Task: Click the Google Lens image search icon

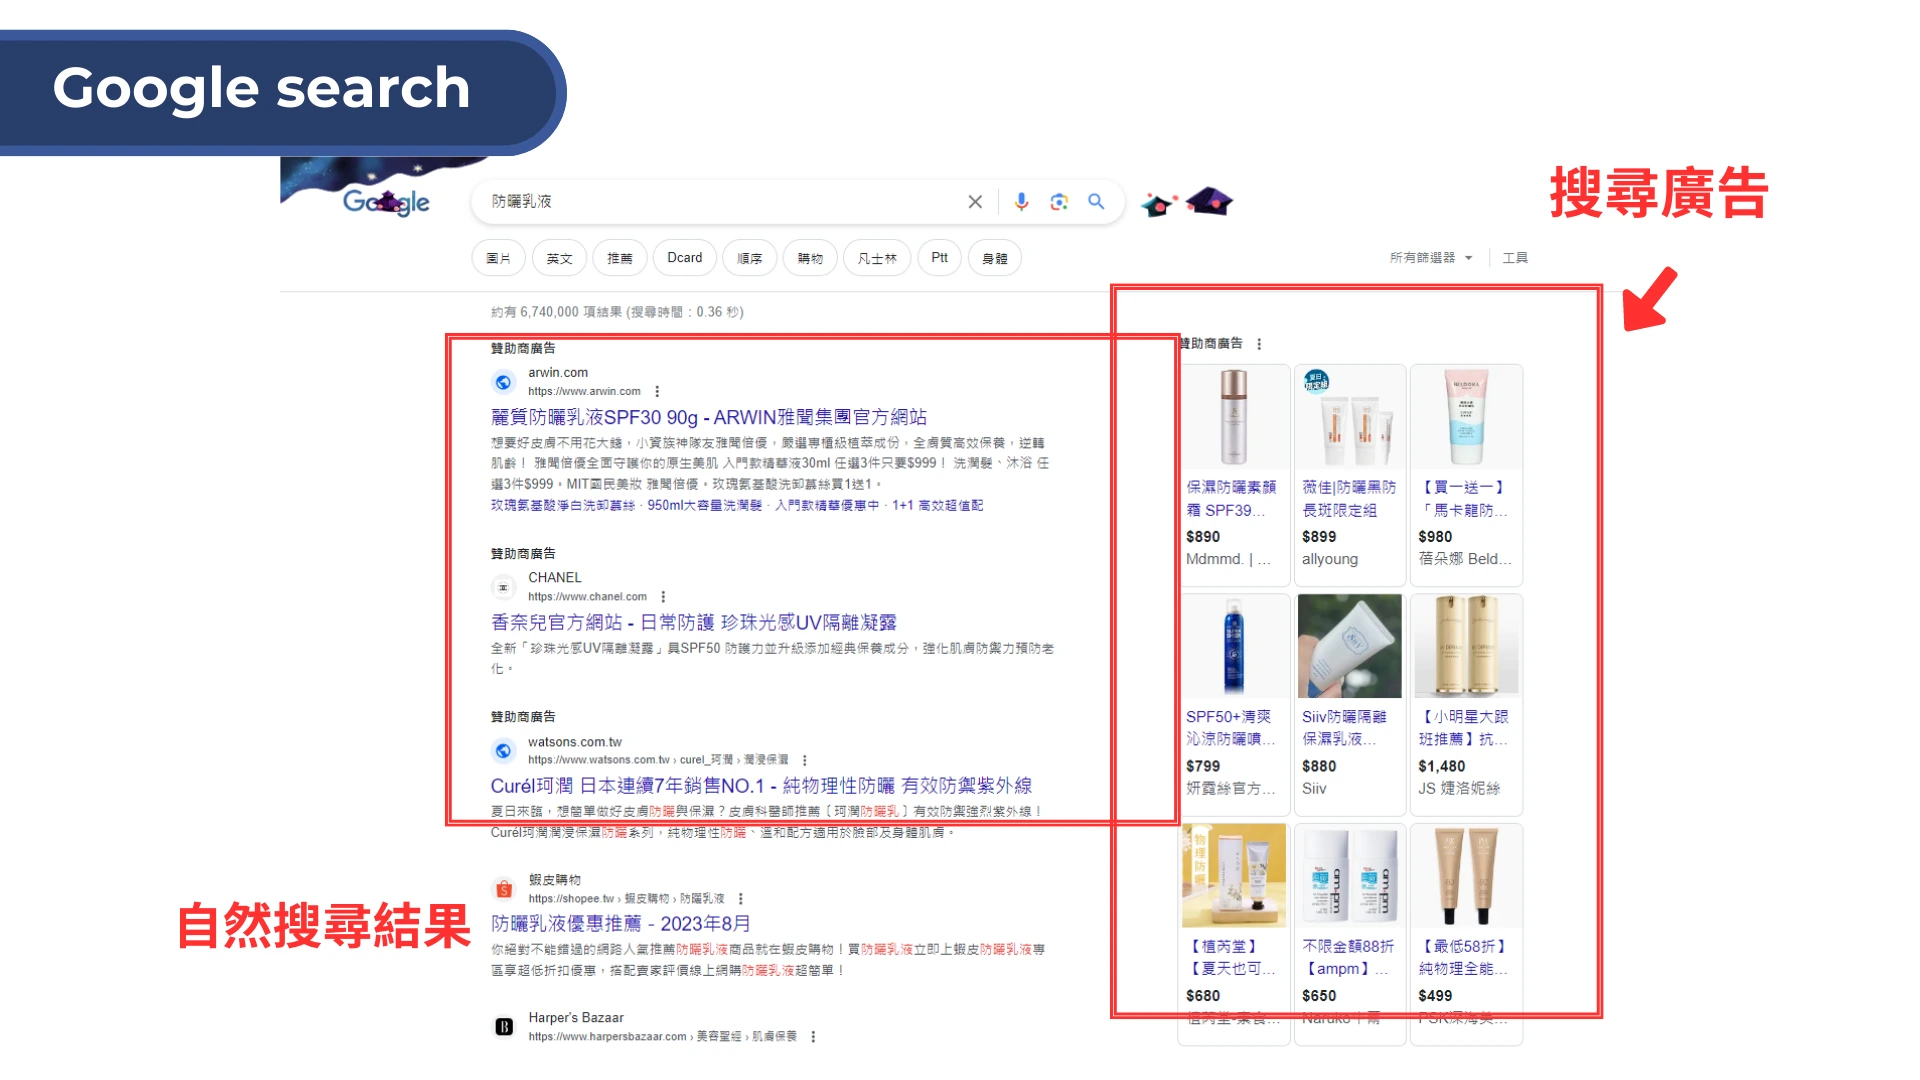Action: [x=1059, y=202]
